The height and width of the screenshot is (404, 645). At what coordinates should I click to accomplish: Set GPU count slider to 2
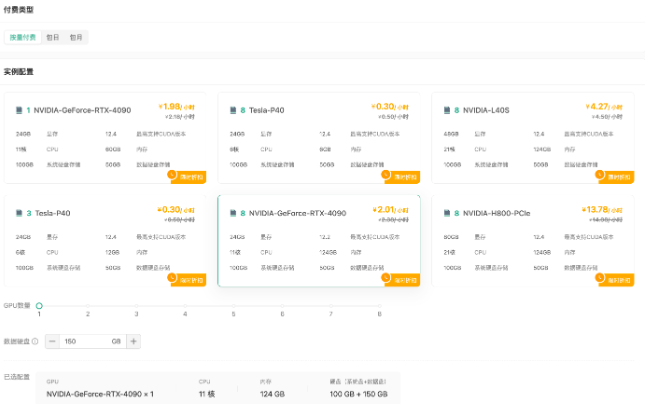(88, 306)
